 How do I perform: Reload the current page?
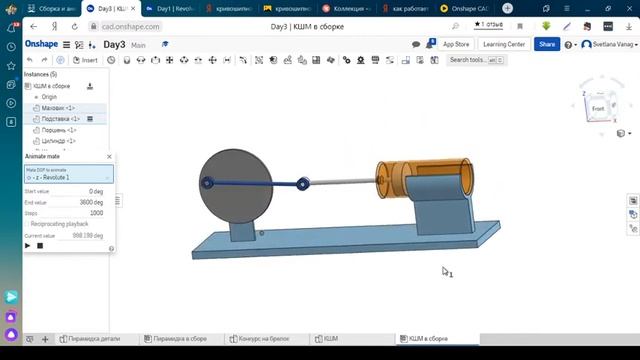(74, 27)
